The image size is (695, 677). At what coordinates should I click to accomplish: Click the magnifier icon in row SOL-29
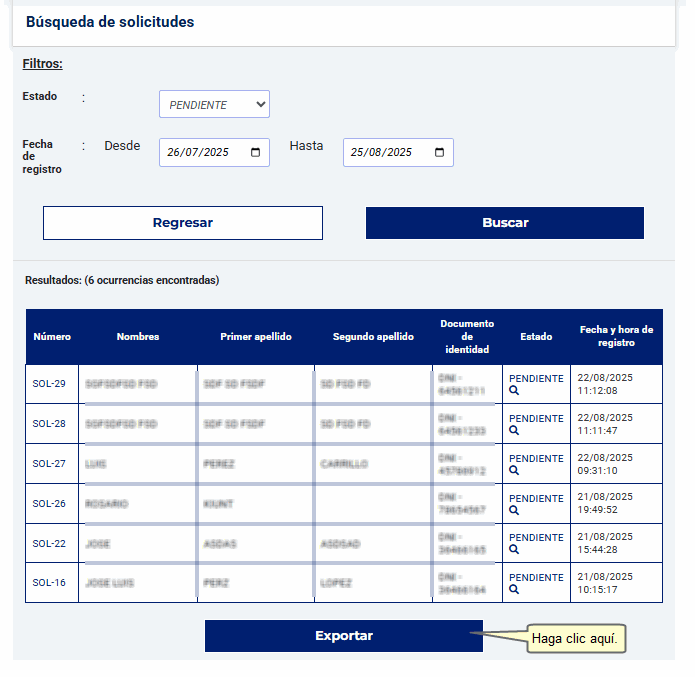514,391
